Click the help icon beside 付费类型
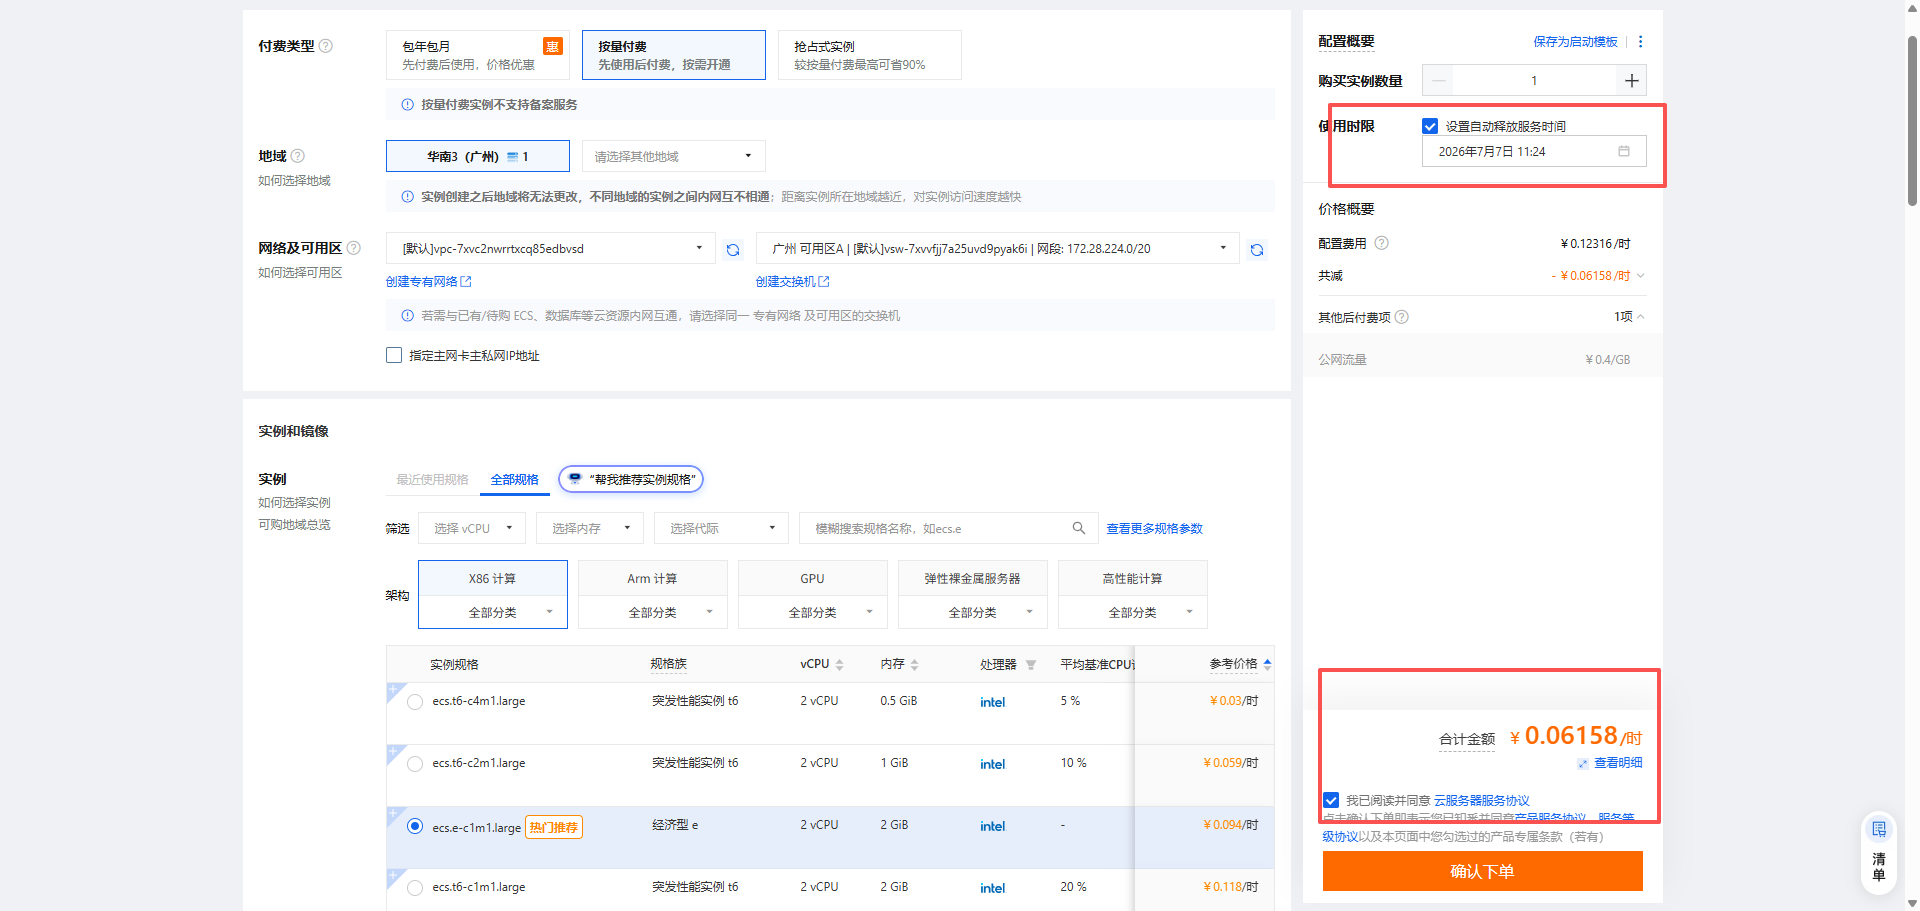The image size is (1920, 911). click(326, 46)
